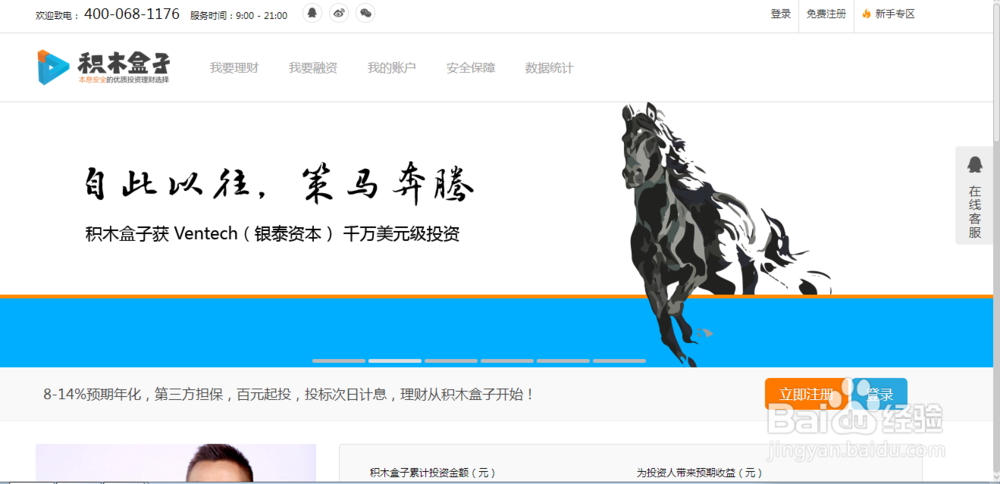Click the phone number 400-068-1176
Image resolution: width=1000 pixels, height=484 pixels.
(x=131, y=14)
